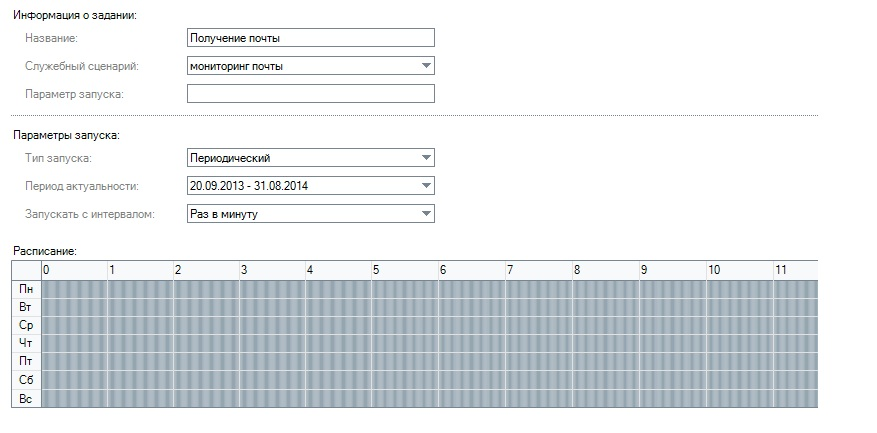Focus the empty Параметр запуска text field
Screen dimensions: 877x433
(310, 94)
